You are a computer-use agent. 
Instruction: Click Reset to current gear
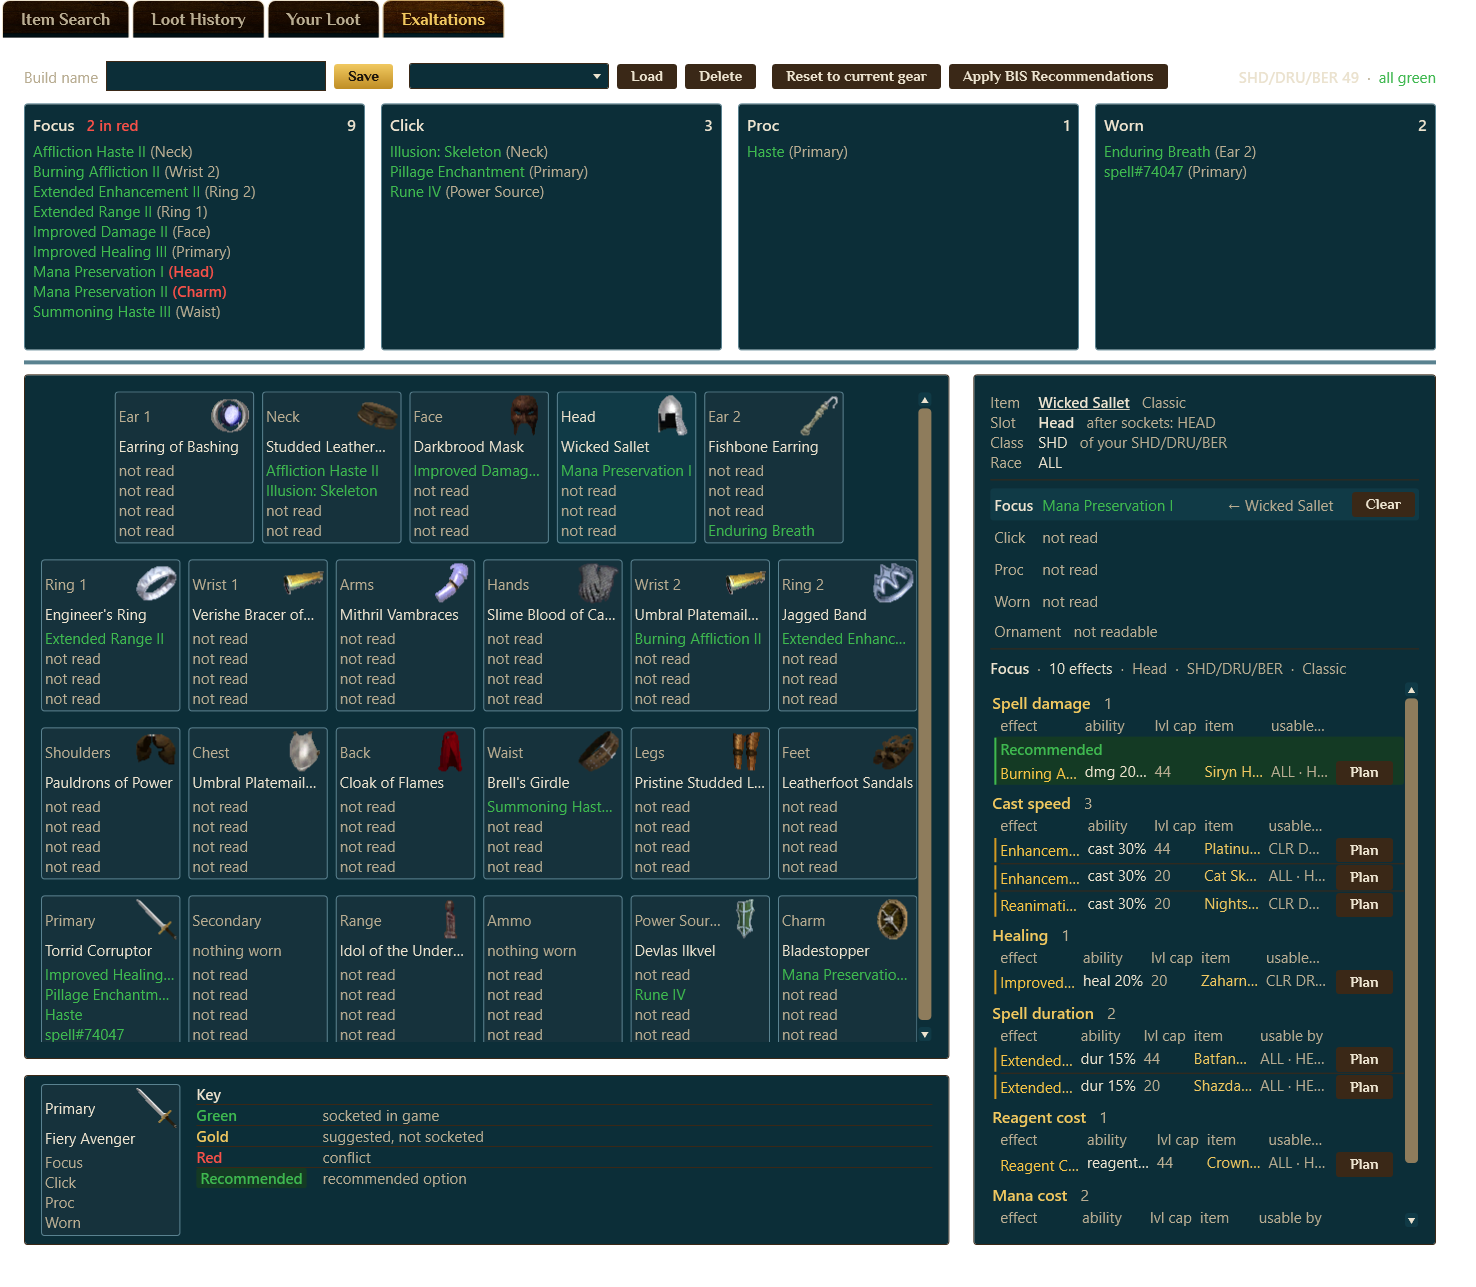click(856, 76)
